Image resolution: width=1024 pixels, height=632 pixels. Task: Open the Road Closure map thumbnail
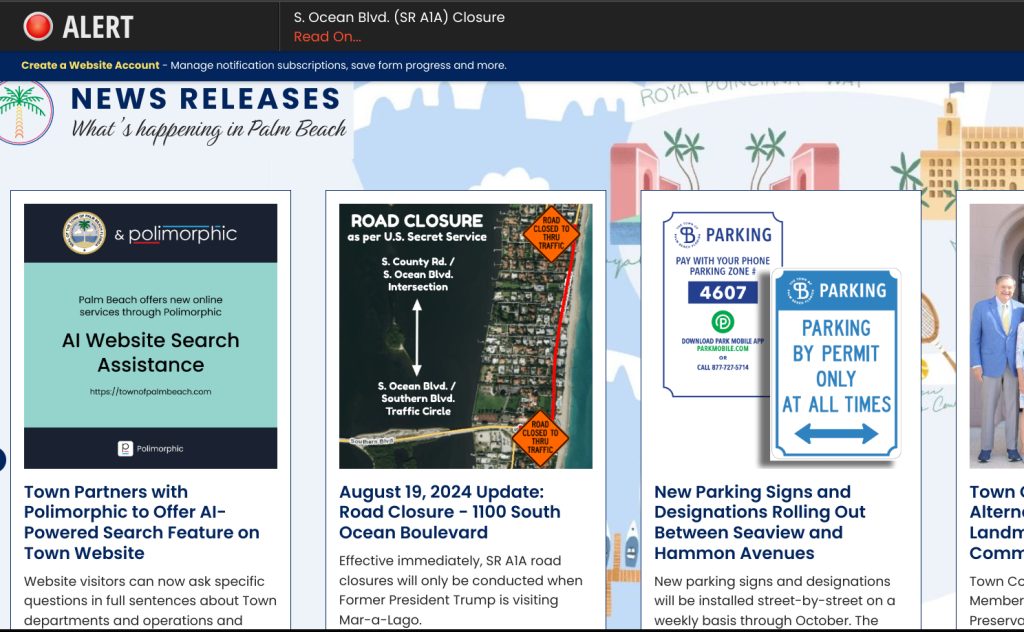[x=466, y=336]
